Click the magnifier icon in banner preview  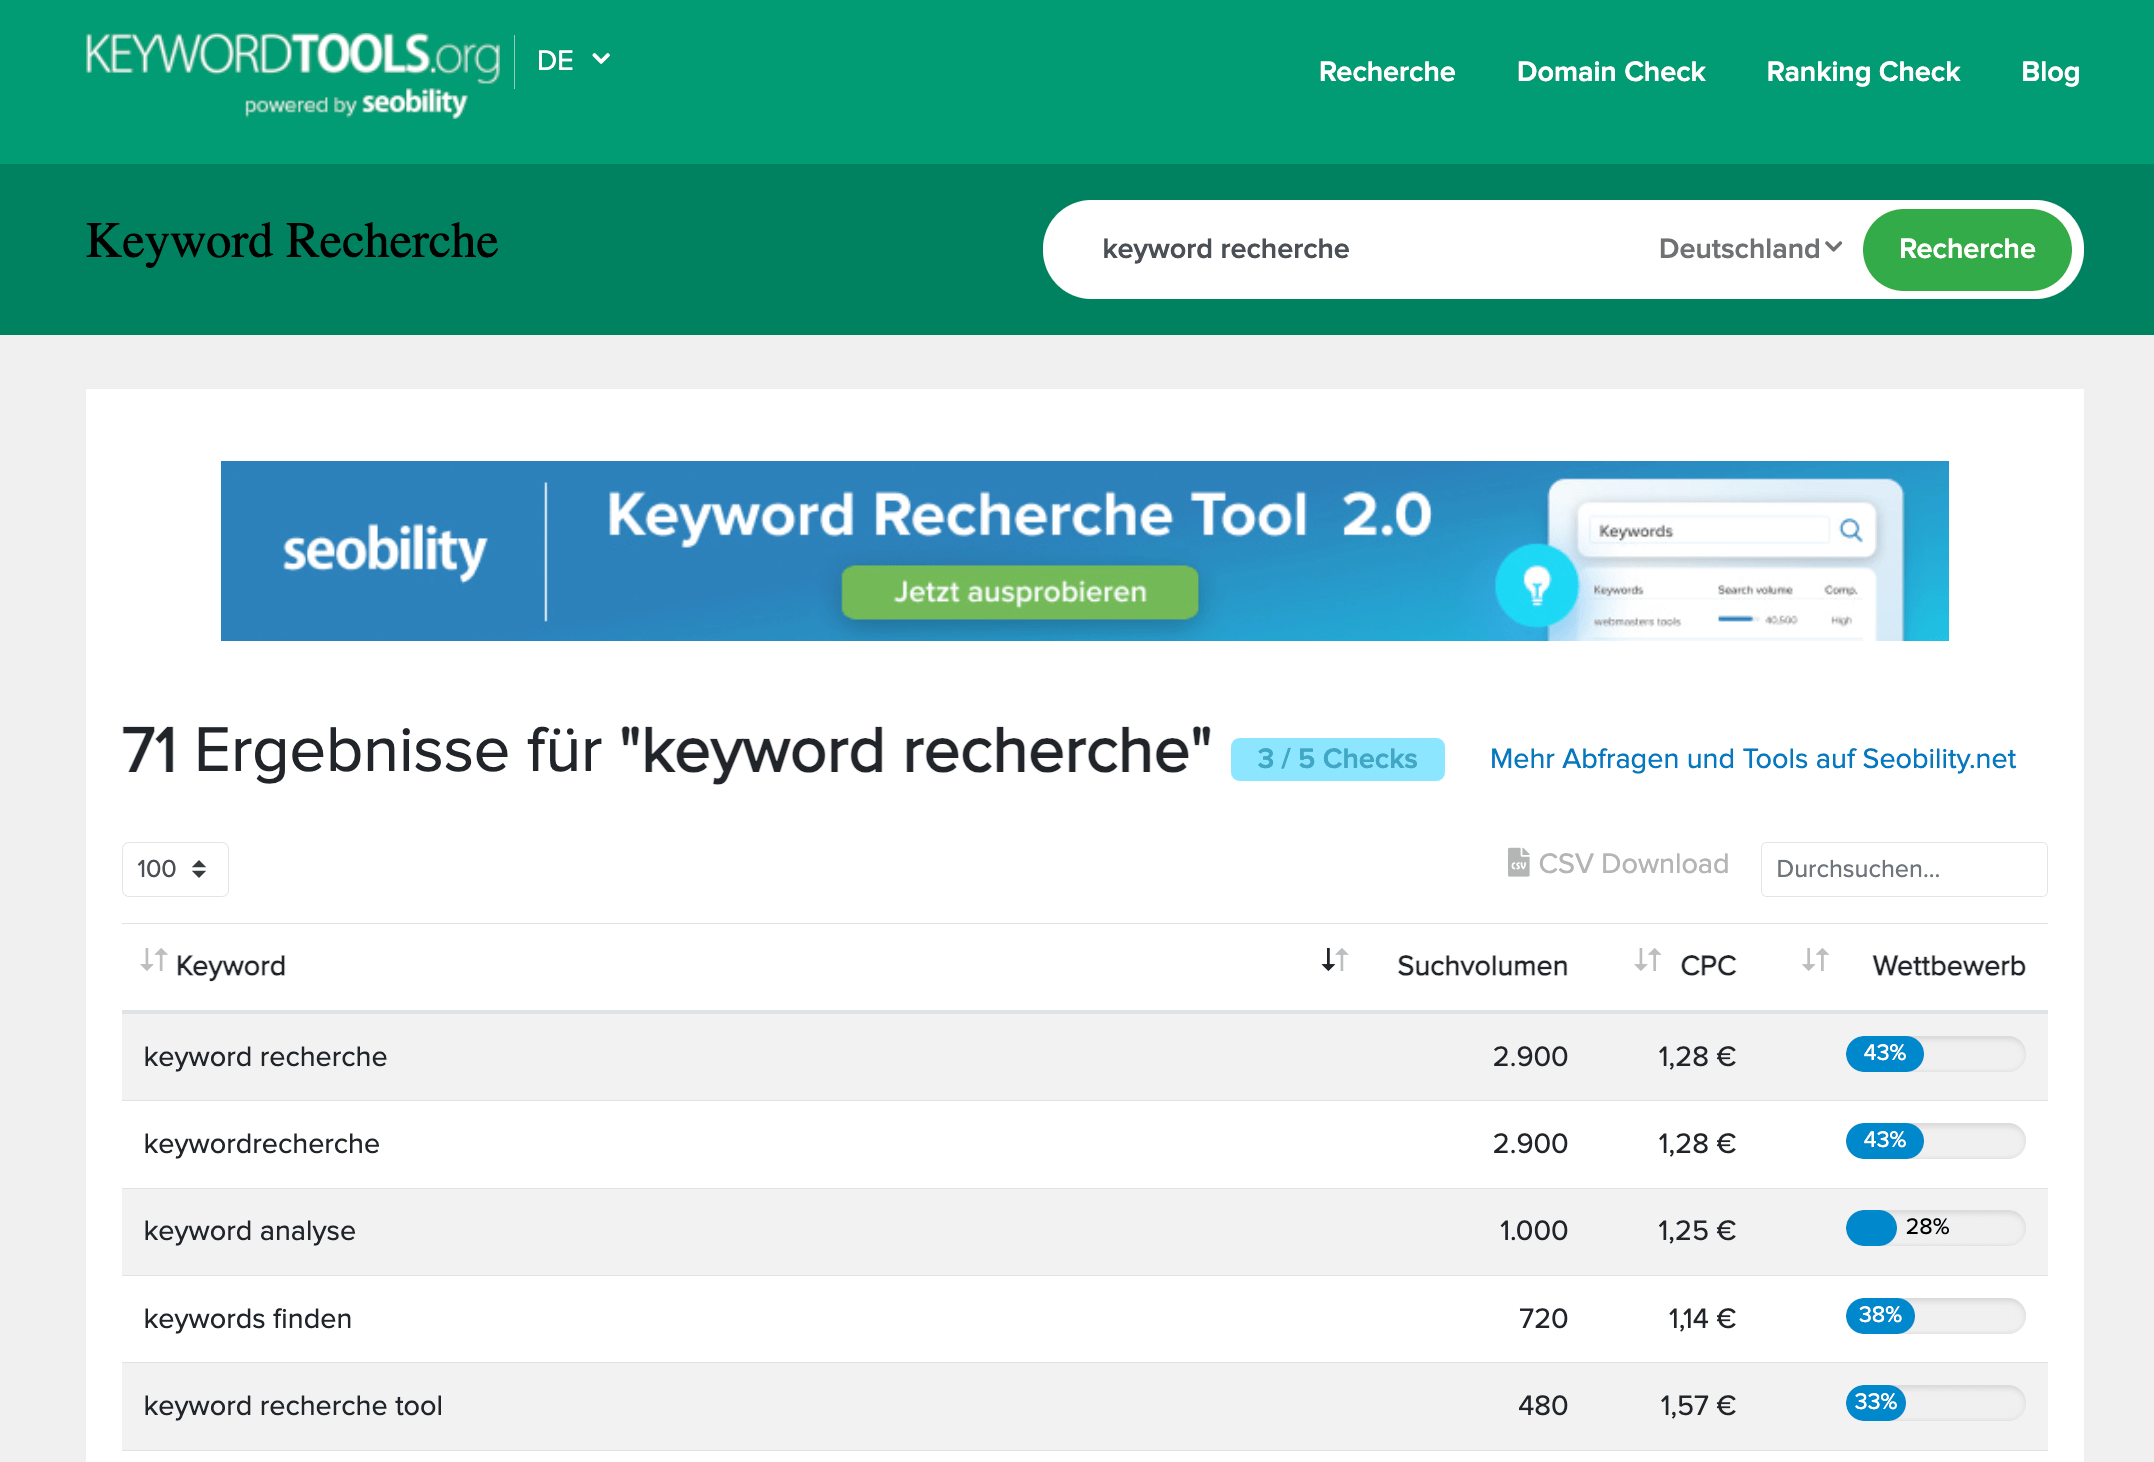click(1851, 530)
